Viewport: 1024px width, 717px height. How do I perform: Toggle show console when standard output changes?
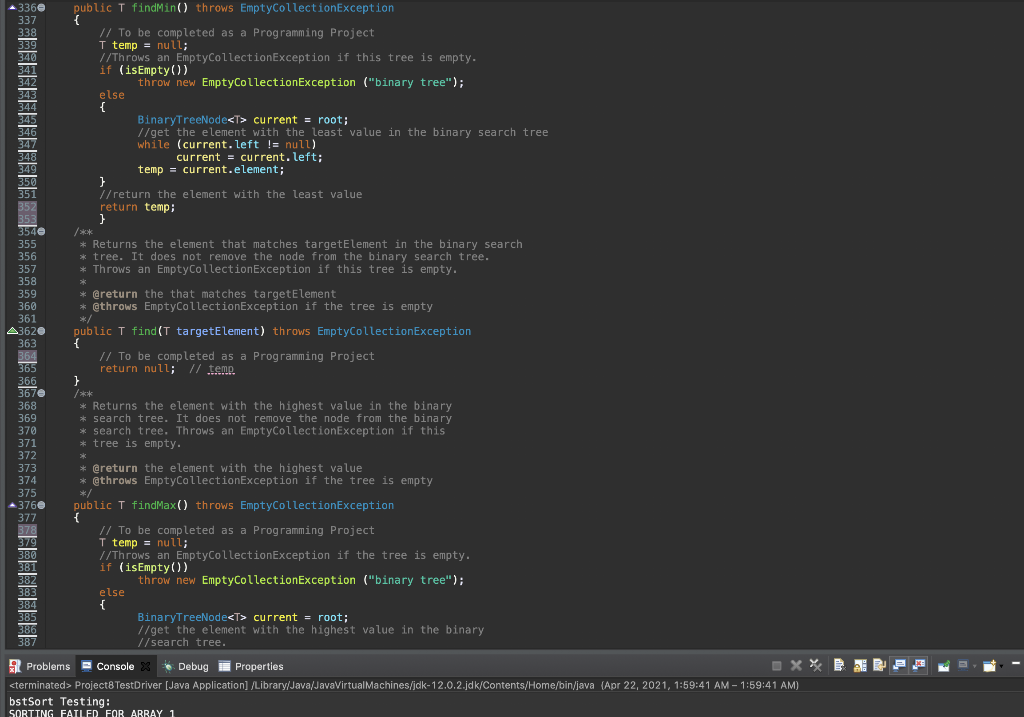(899, 666)
